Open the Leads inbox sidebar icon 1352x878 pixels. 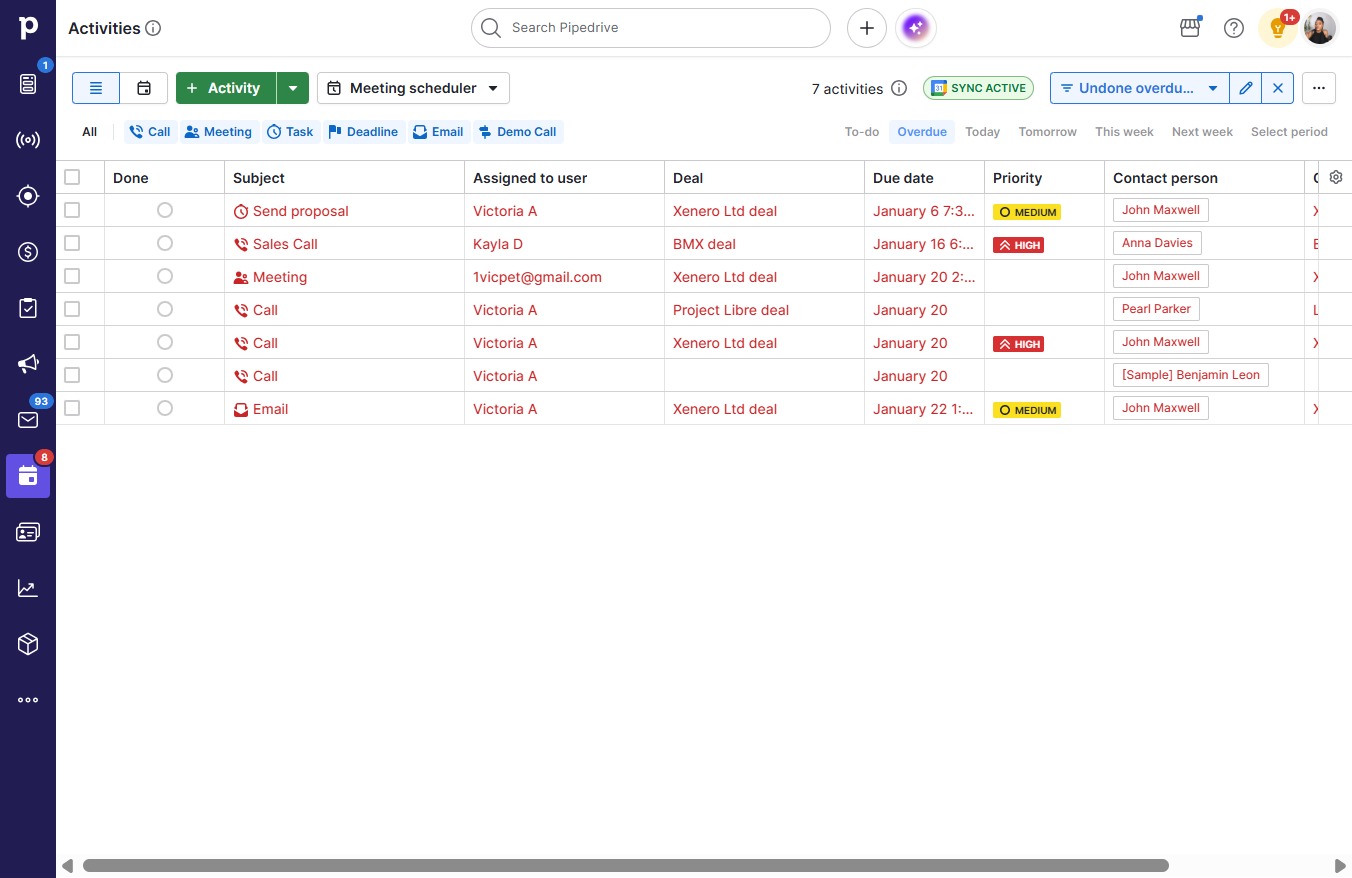[28, 84]
